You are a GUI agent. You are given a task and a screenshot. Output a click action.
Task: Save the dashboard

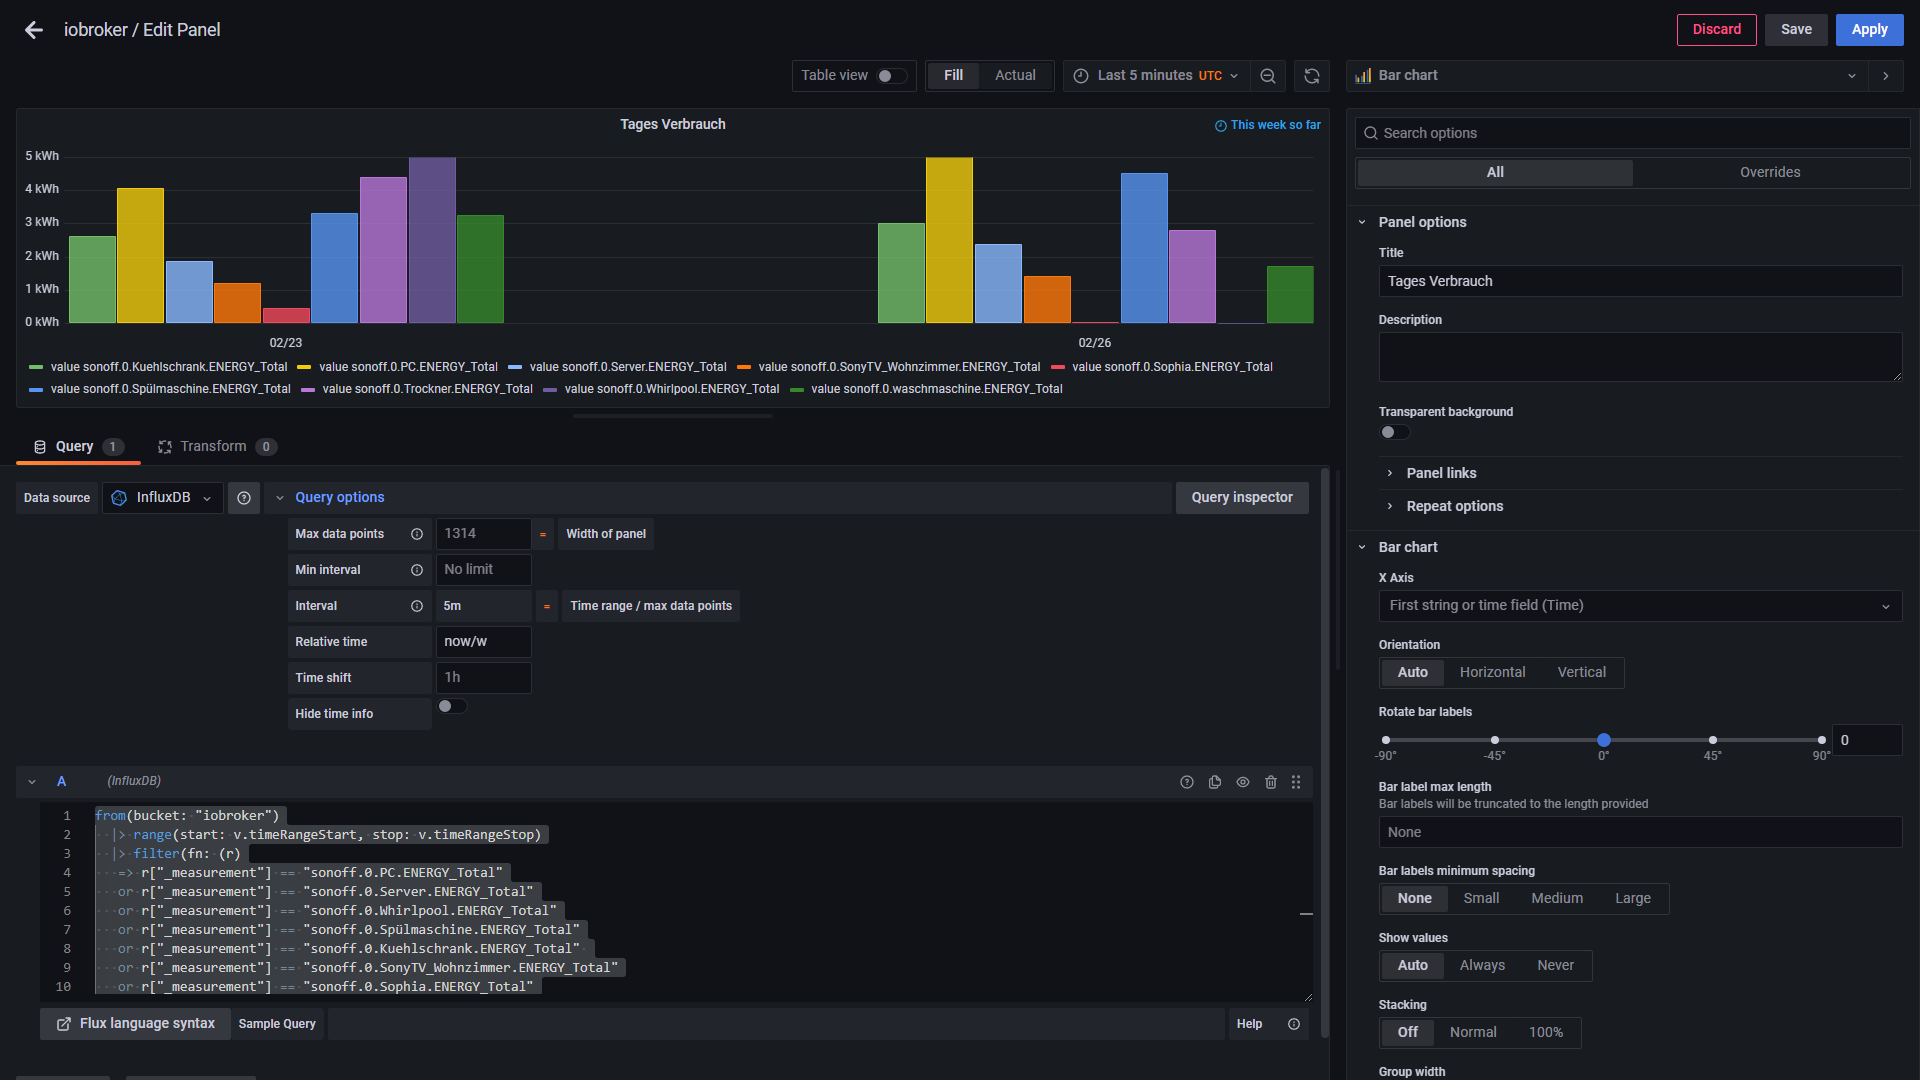pyautogui.click(x=1796, y=30)
